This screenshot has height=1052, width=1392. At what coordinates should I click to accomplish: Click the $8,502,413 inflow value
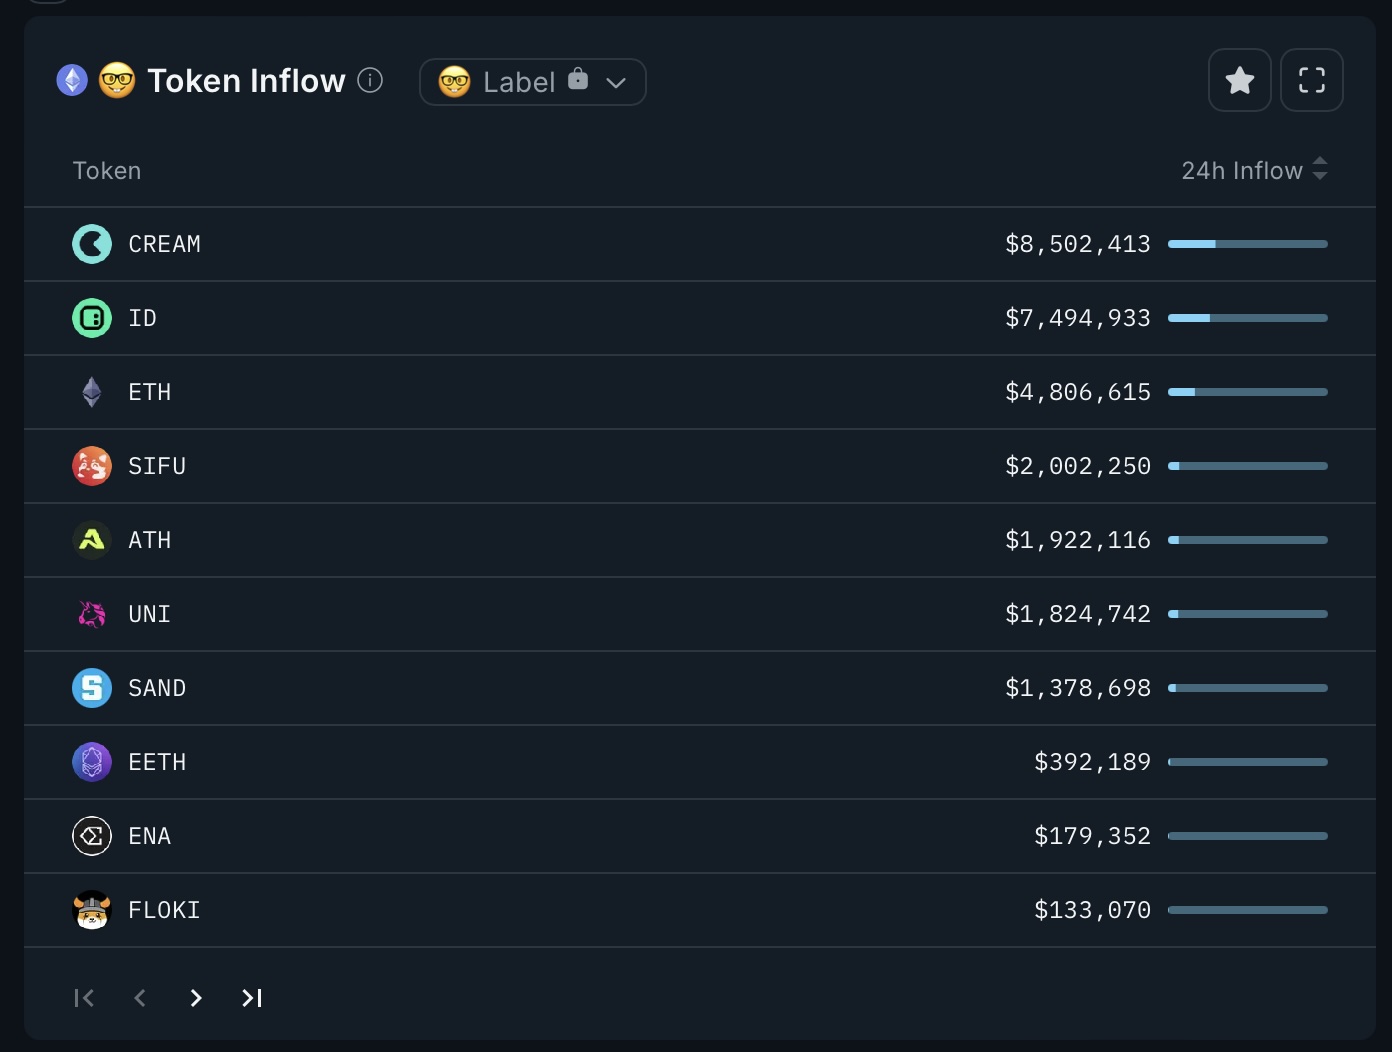1078,244
